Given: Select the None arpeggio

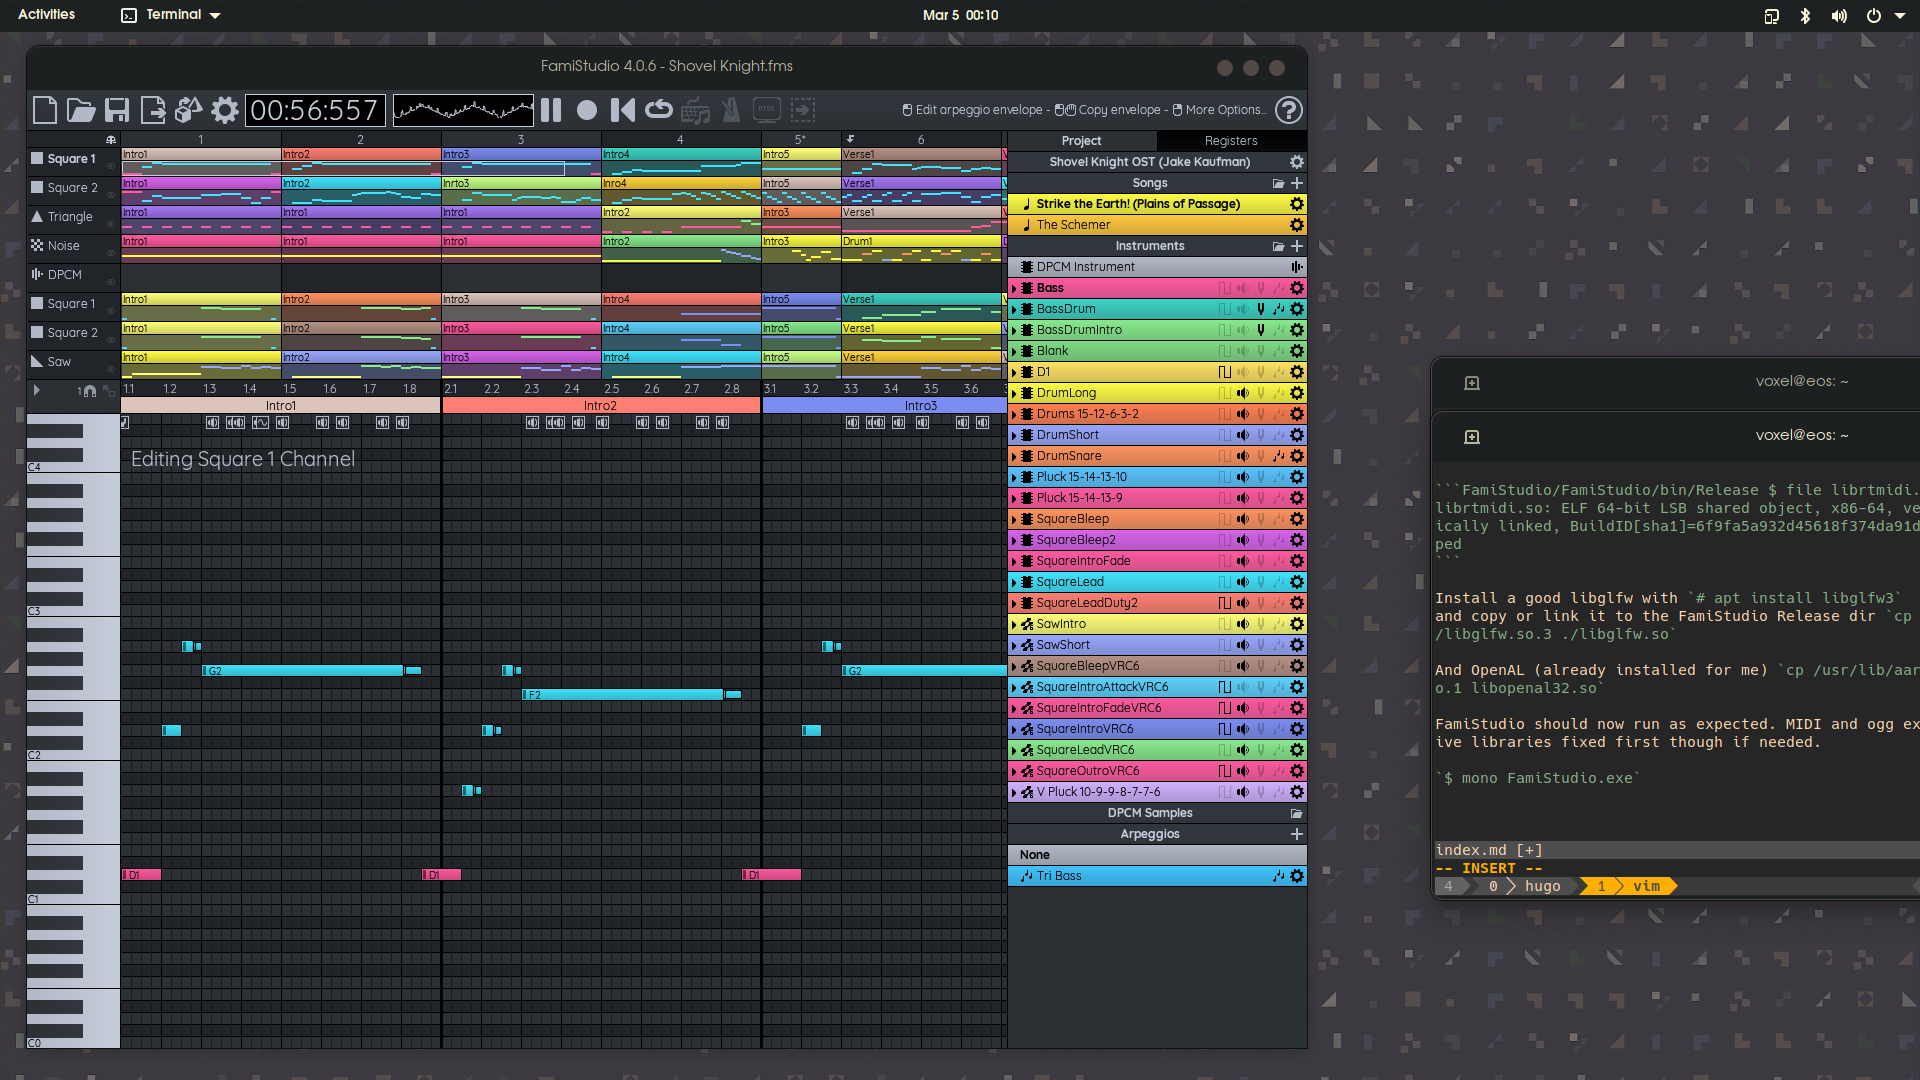Looking at the screenshot, I should 1157,855.
